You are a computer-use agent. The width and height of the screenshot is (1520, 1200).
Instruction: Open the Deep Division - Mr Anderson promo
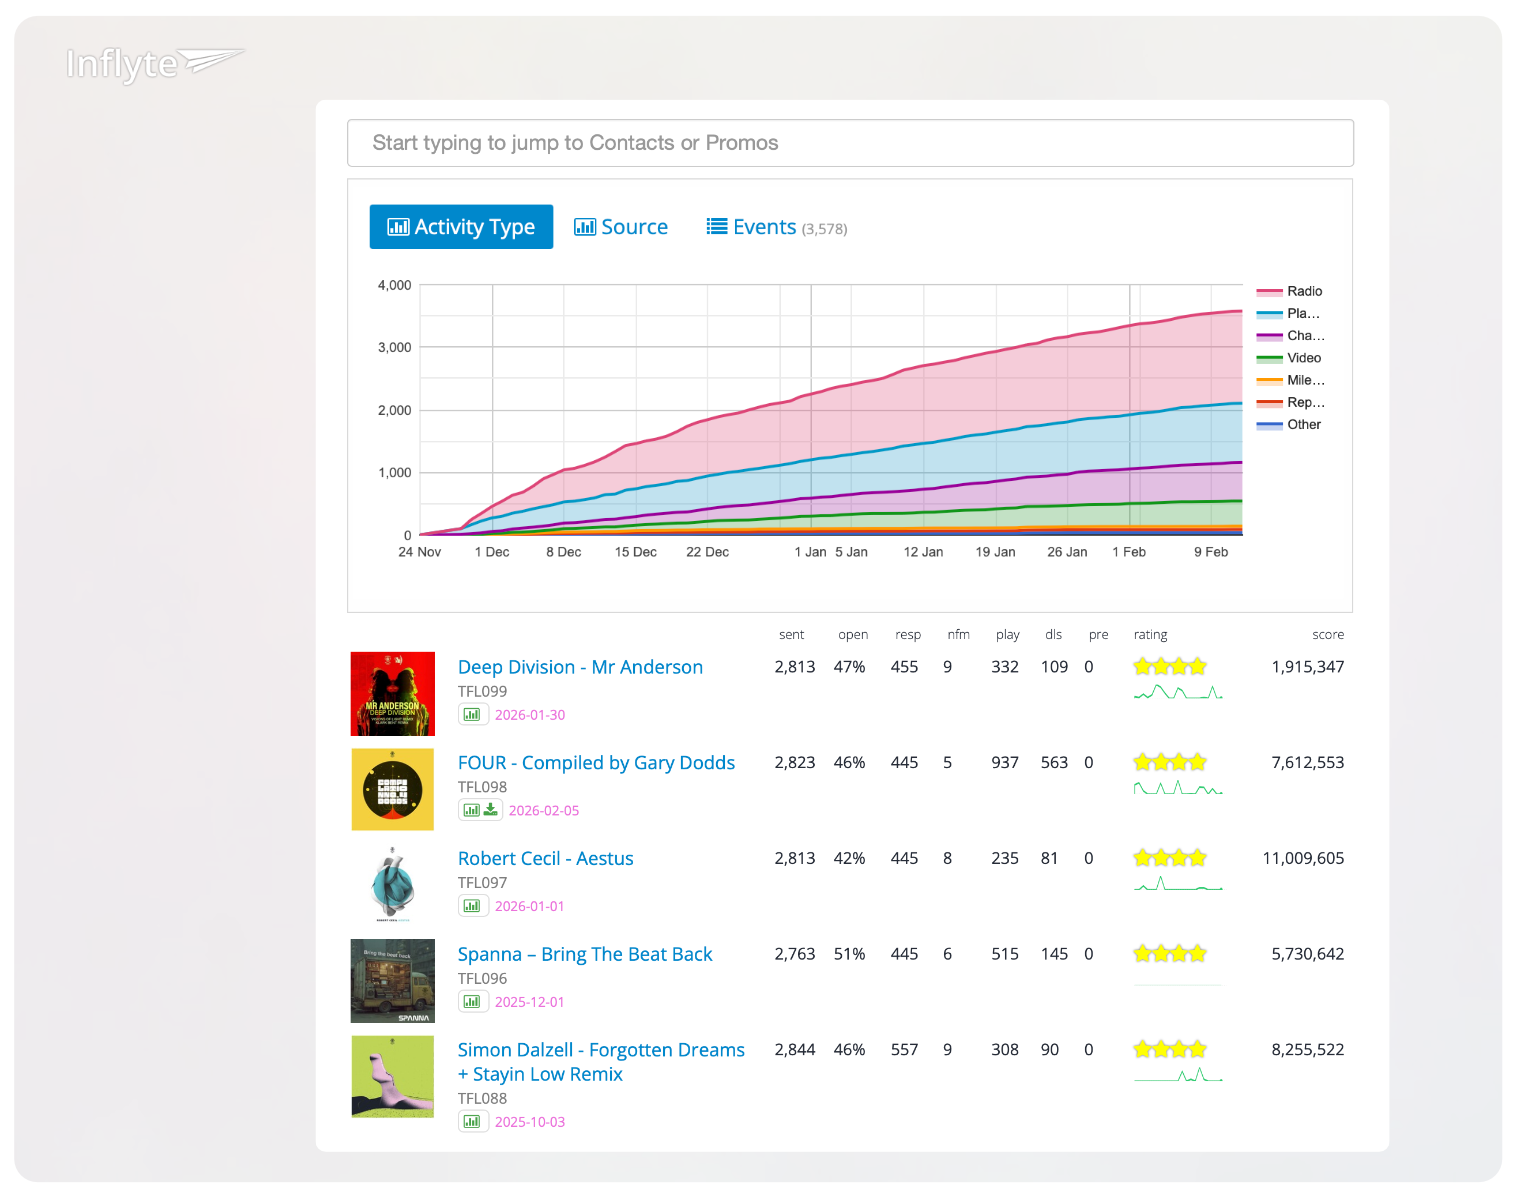pyautogui.click(x=580, y=667)
